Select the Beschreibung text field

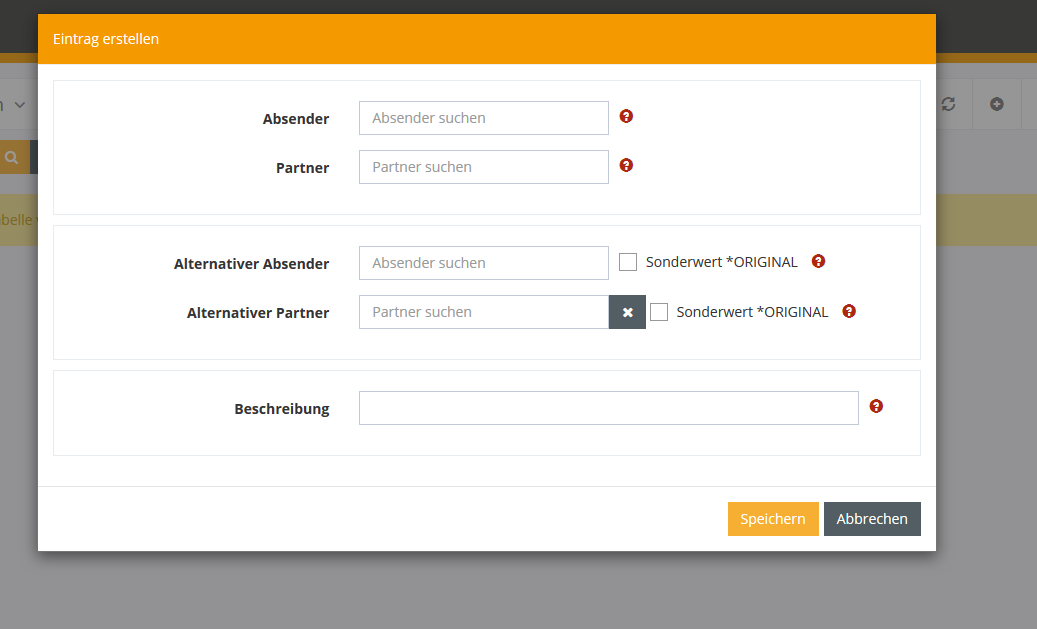608,408
